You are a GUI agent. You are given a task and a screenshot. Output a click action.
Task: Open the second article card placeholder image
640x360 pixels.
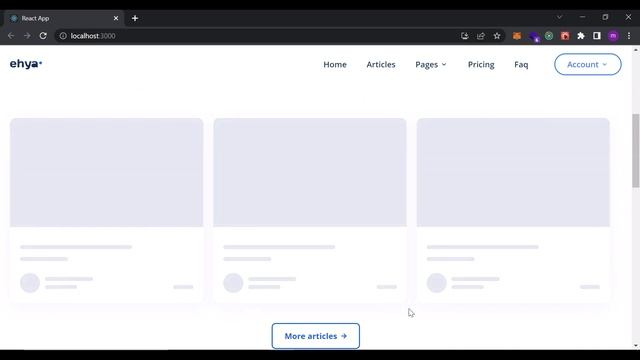pos(310,172)
